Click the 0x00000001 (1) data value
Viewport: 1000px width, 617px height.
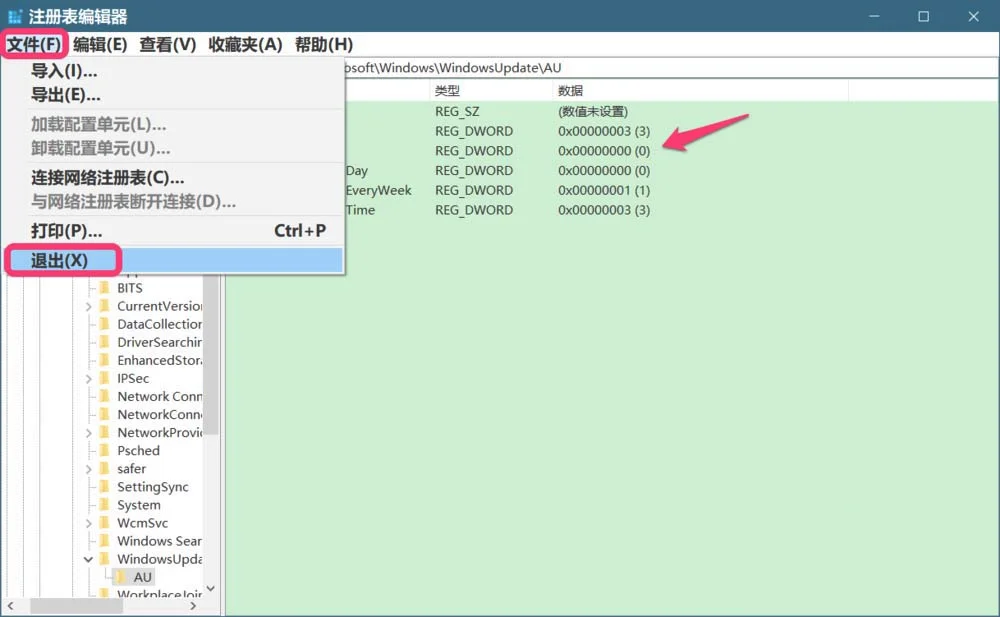pyautogui.click(x=604, y=190)
